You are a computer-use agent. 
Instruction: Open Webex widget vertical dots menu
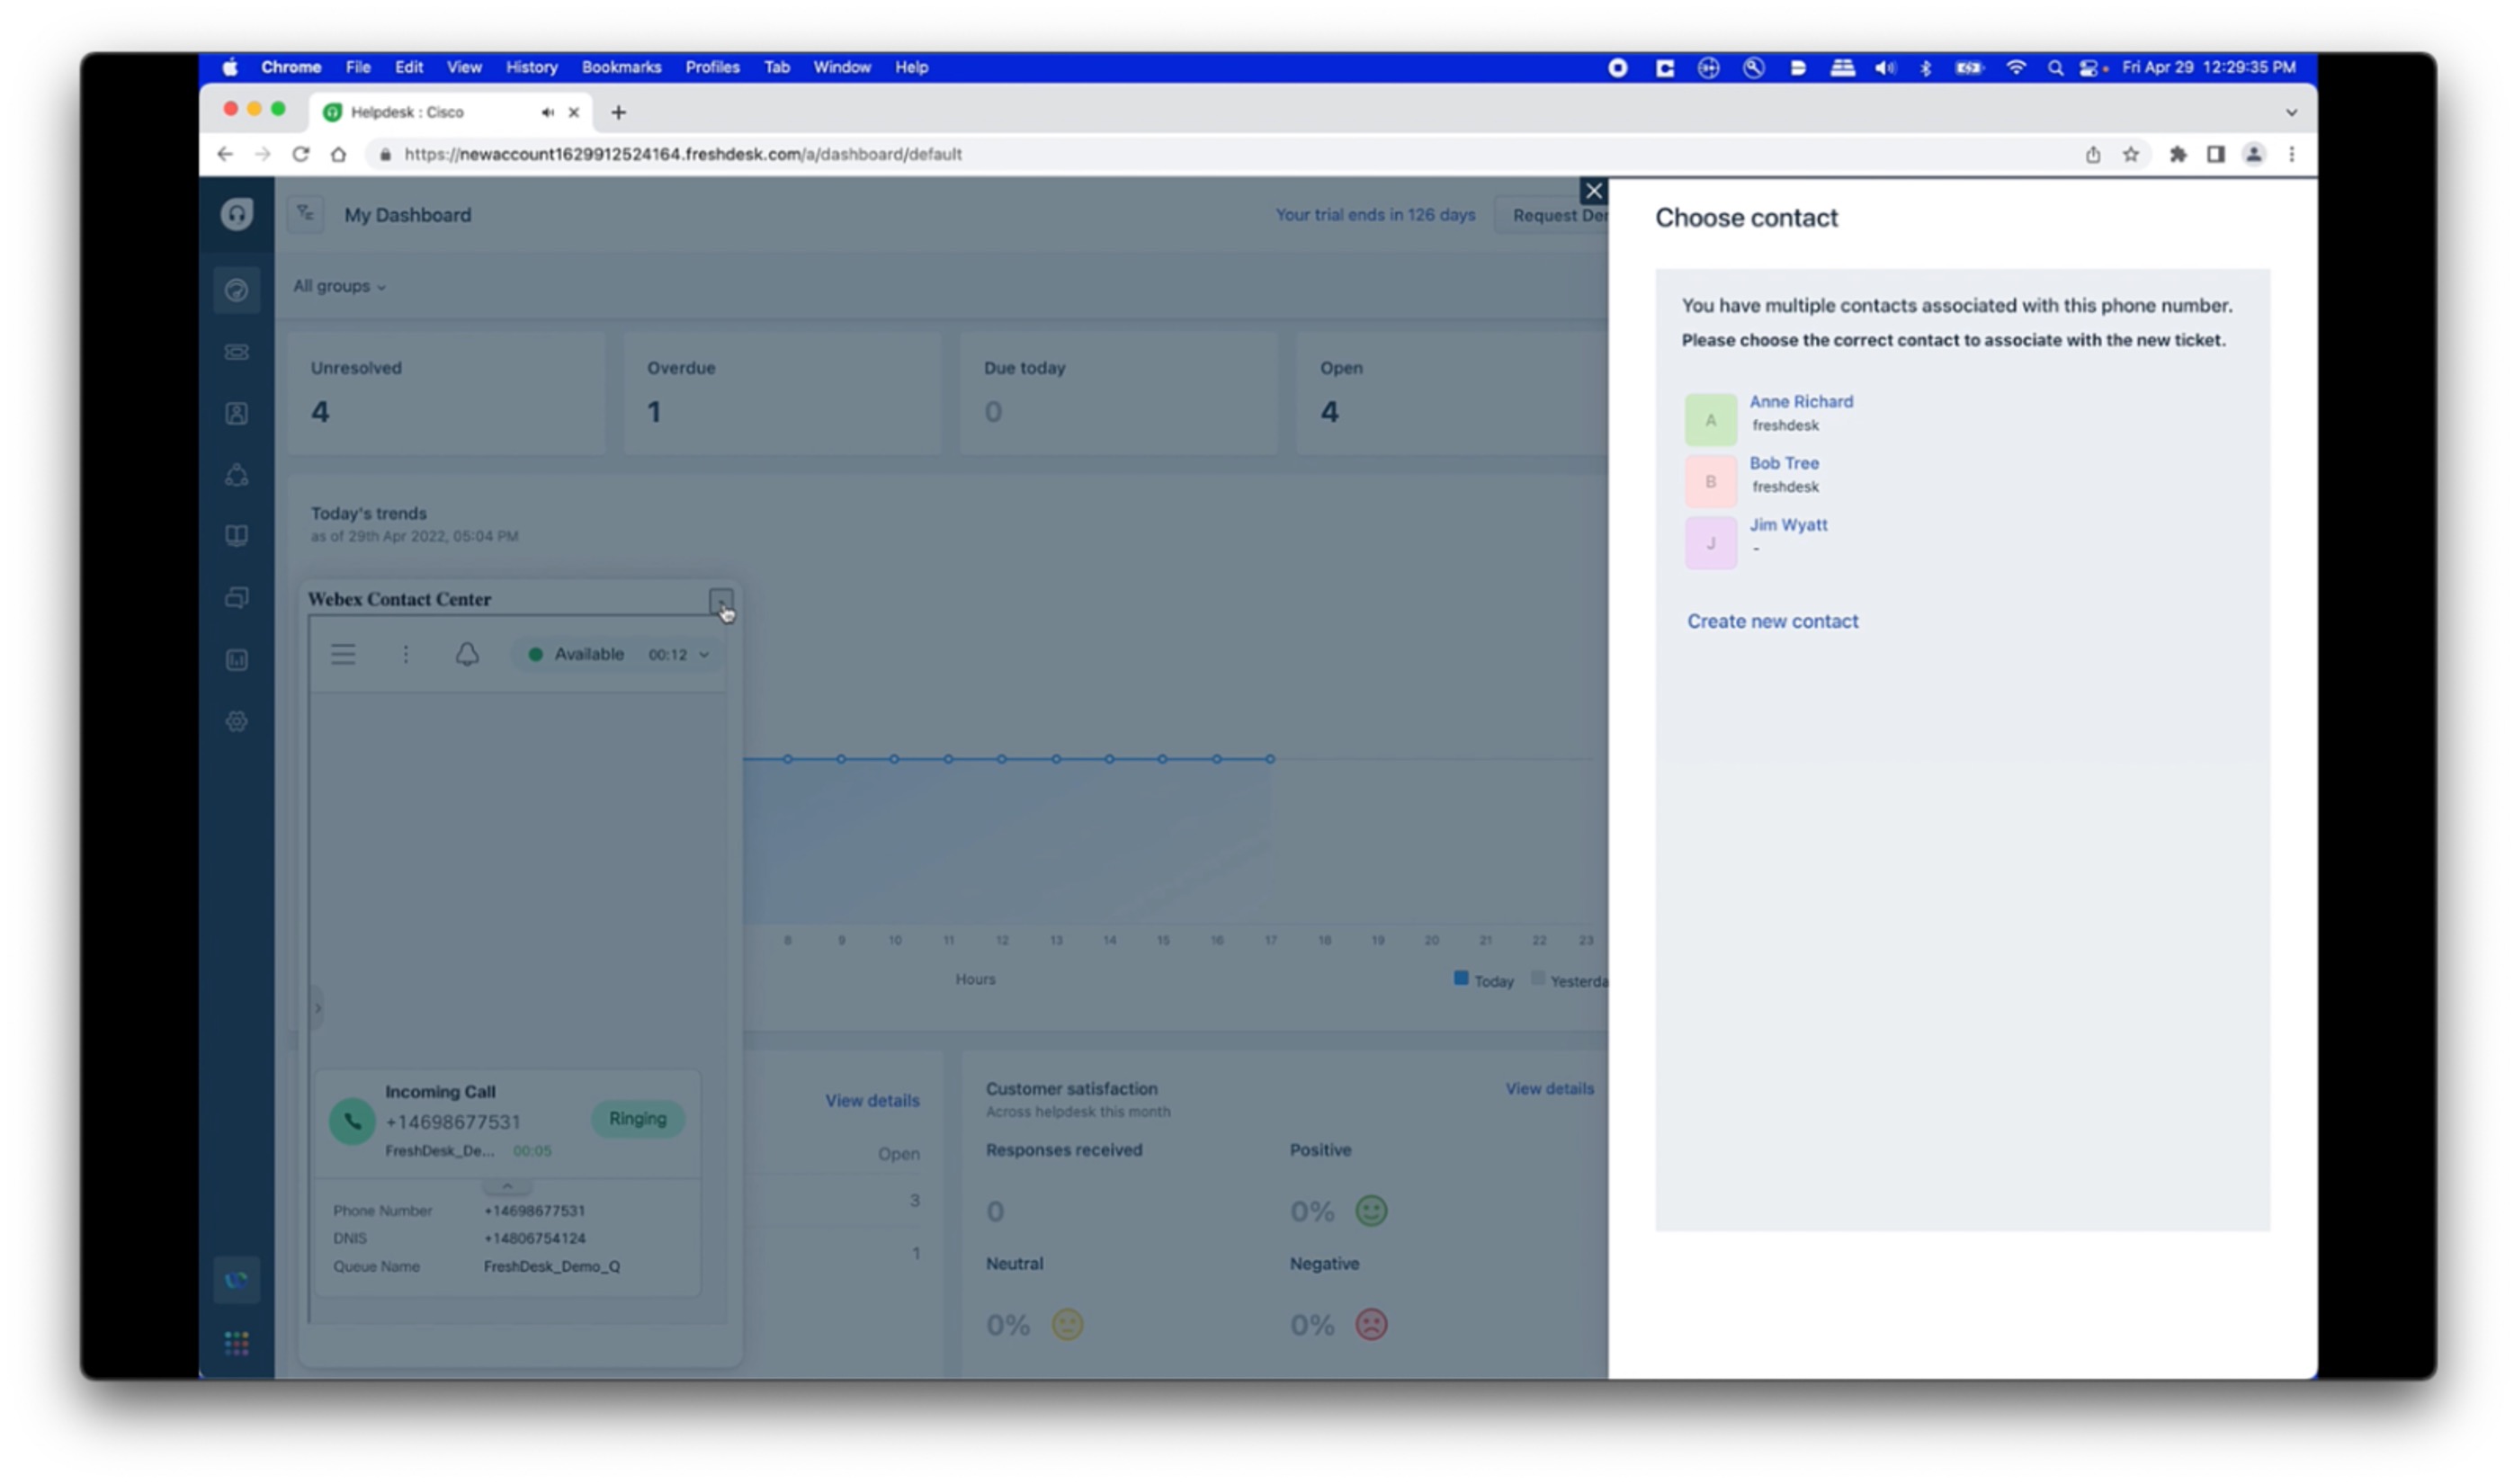pos(405,655)
